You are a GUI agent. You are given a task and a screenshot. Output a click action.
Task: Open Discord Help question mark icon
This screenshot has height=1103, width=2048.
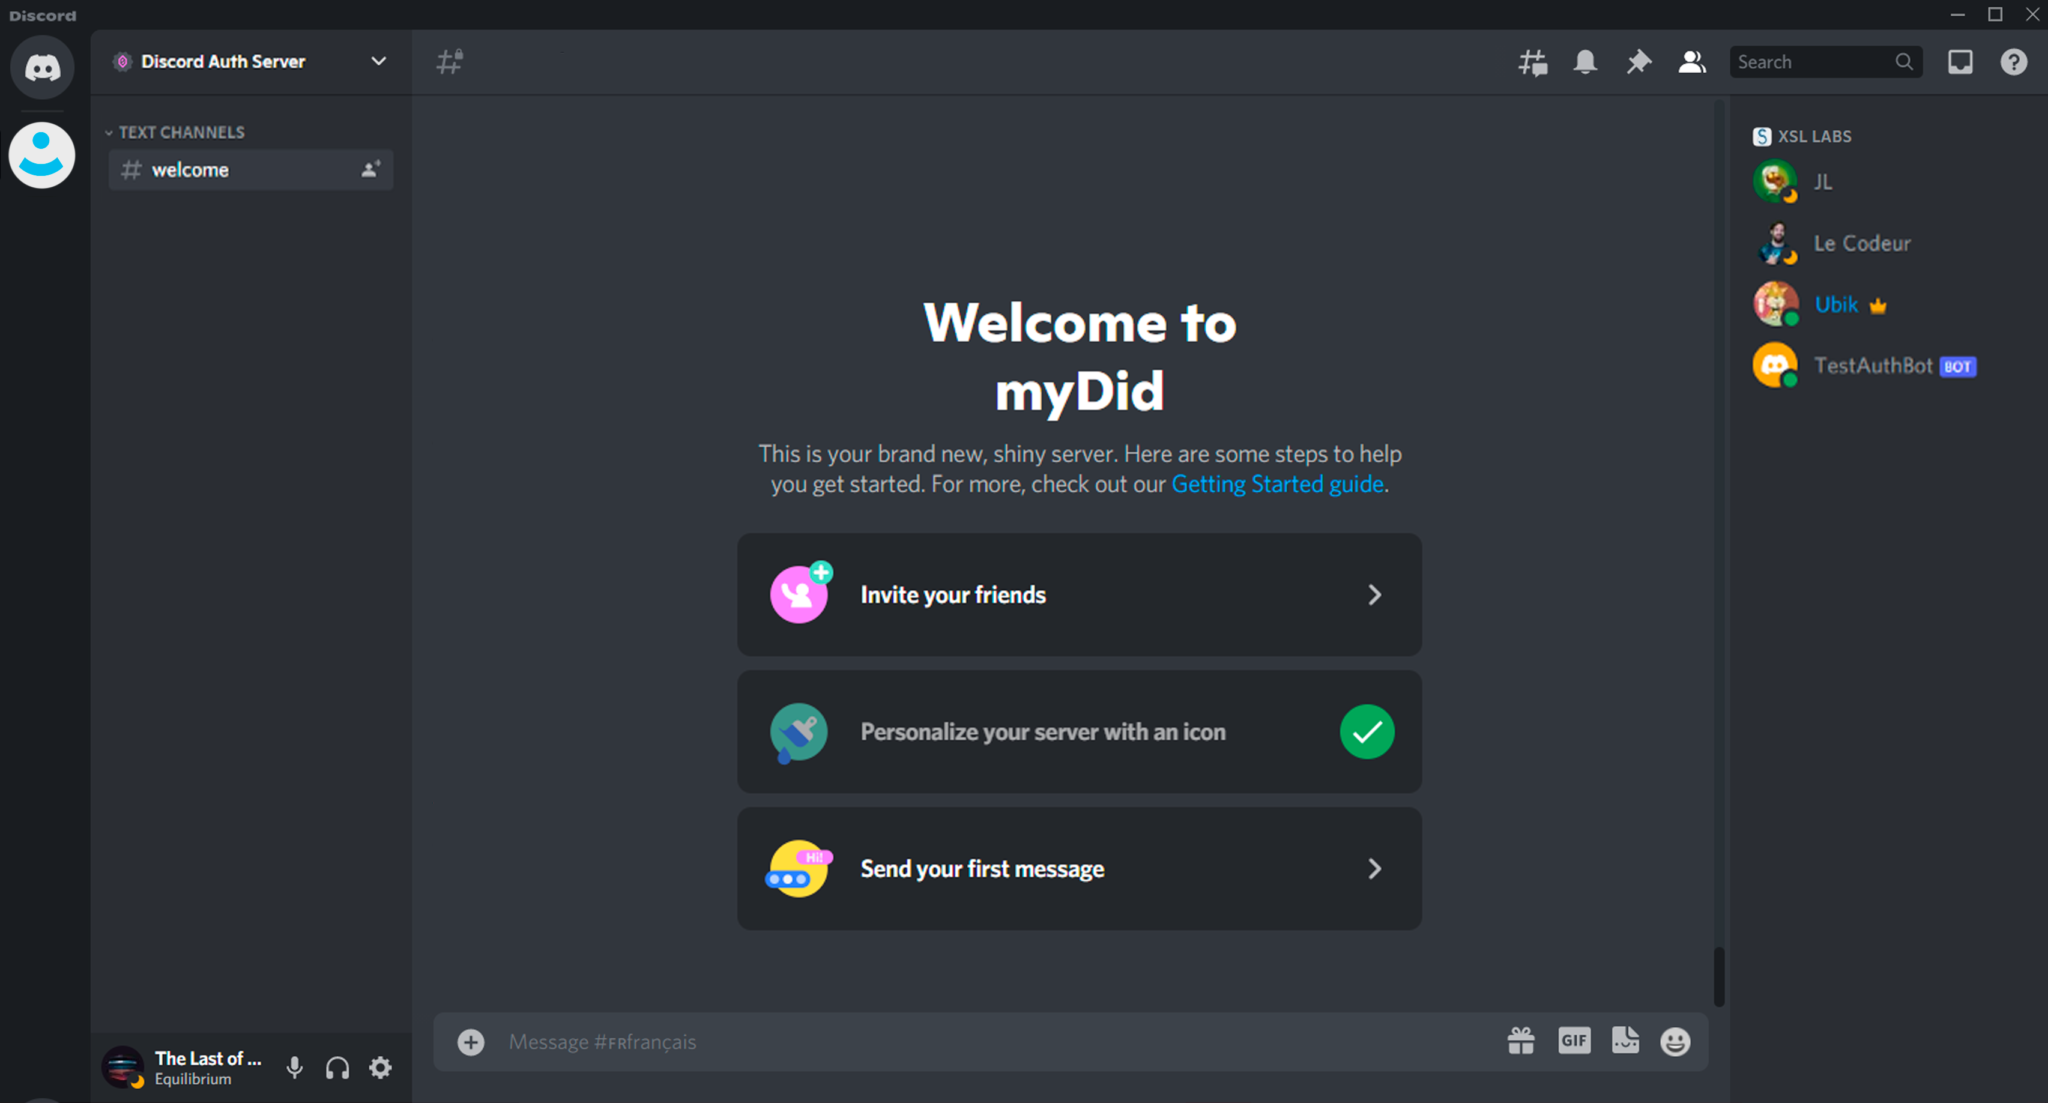coord(2013,61)
